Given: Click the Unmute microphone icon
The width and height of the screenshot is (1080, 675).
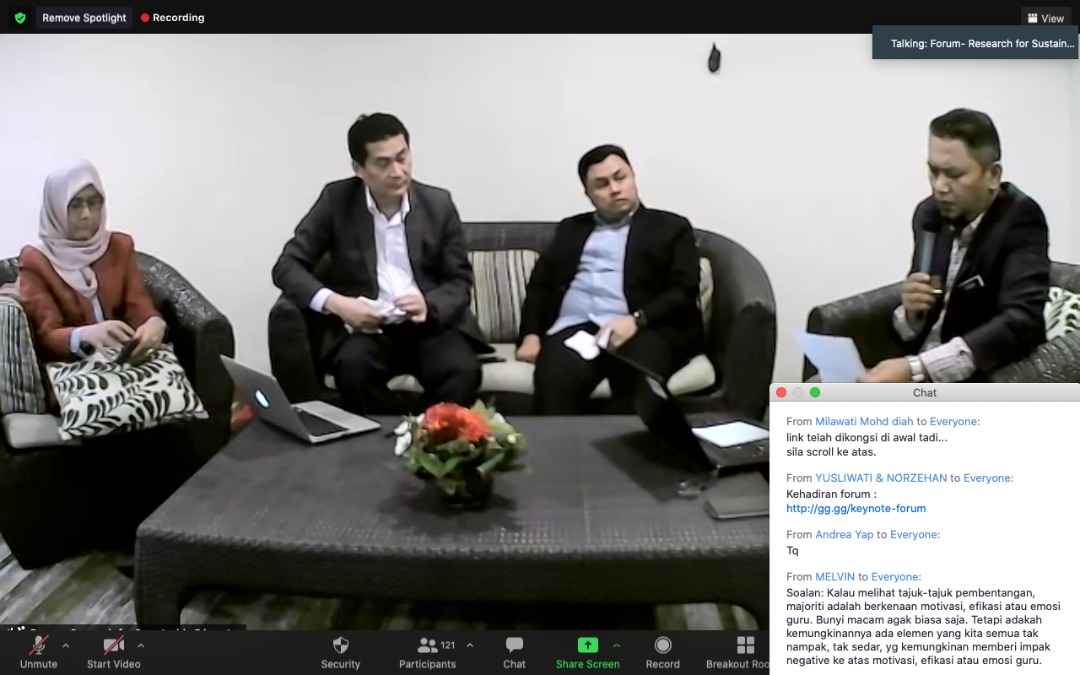Looking at the screenshot, I should (x=38, y=645).
